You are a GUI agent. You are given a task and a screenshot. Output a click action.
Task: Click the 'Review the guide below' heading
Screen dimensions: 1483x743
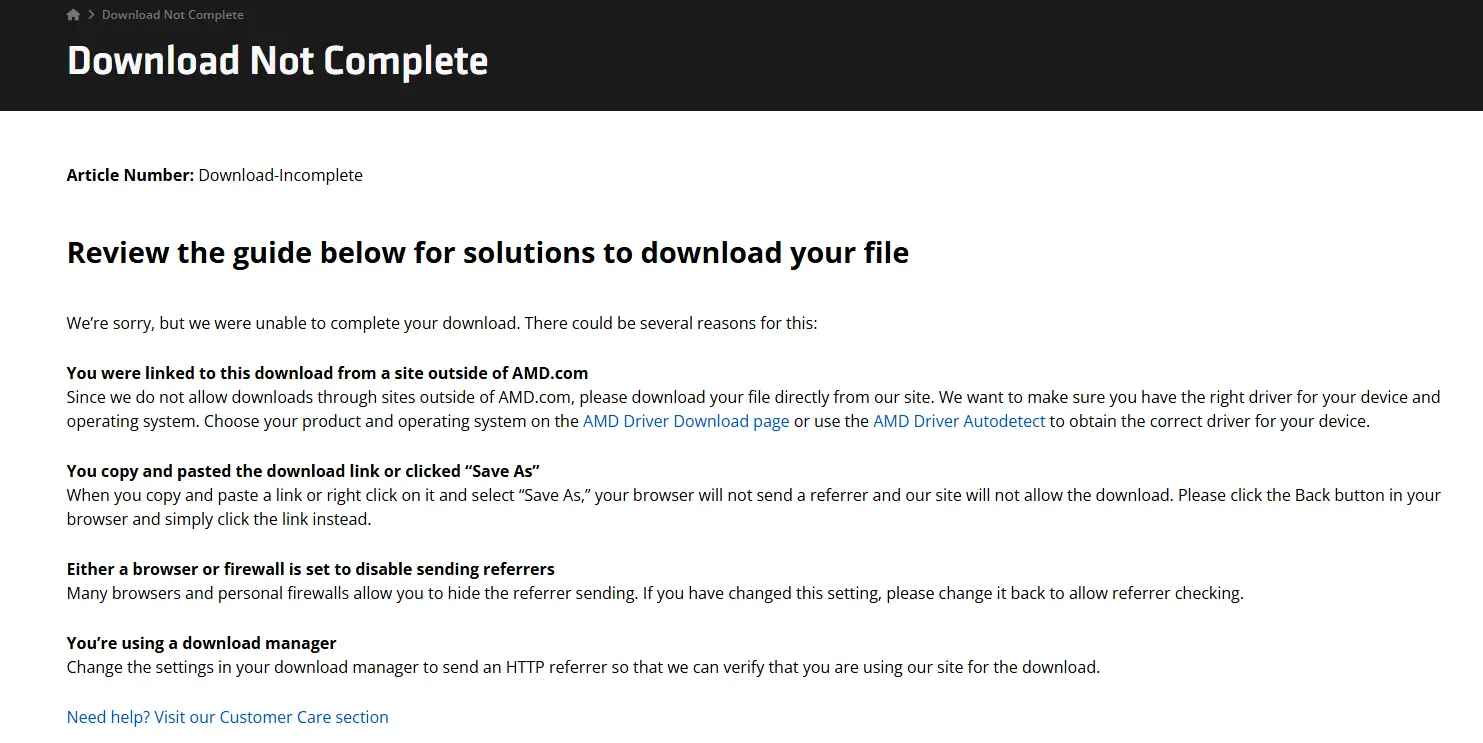pyautogui.click(x=488, y=253)
